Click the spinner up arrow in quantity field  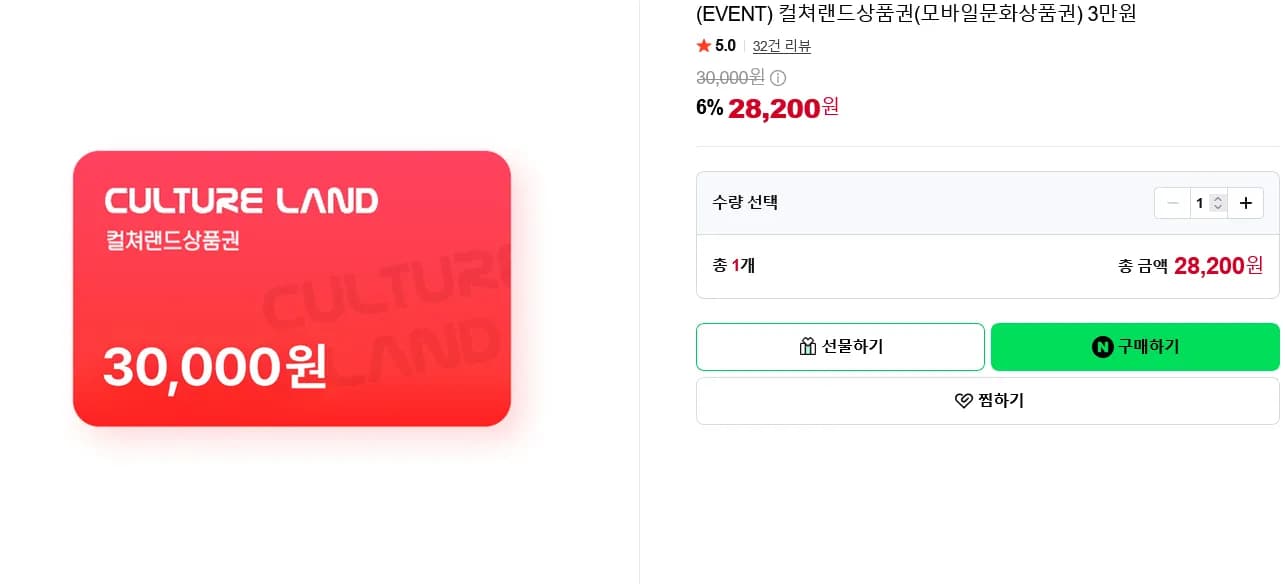[1217, 199]
